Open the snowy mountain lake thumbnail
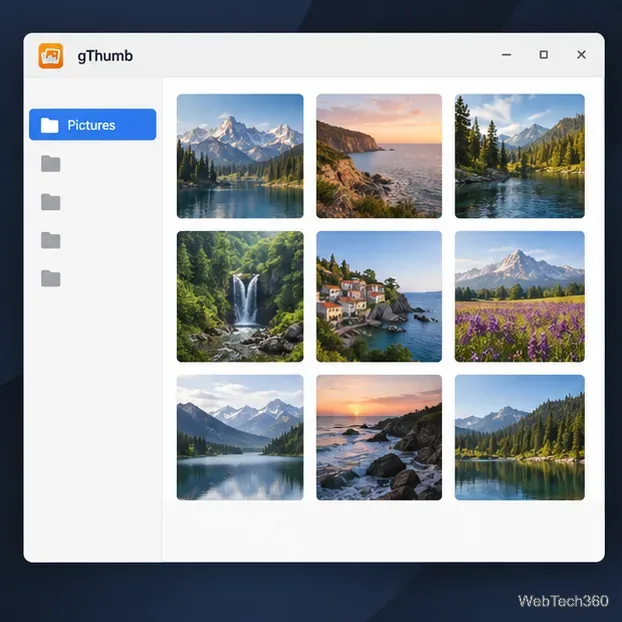 (x=240, y=156)
